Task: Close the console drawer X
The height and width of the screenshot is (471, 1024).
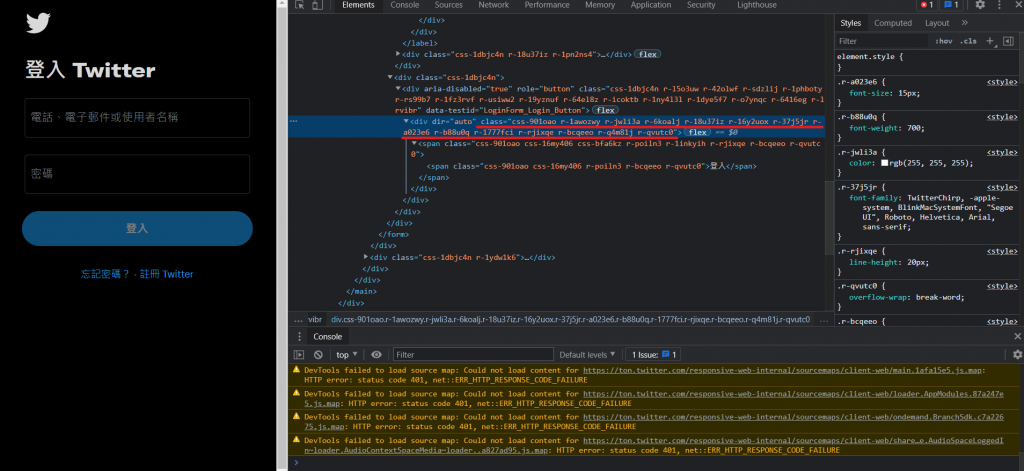Action: coord(1017,336)
